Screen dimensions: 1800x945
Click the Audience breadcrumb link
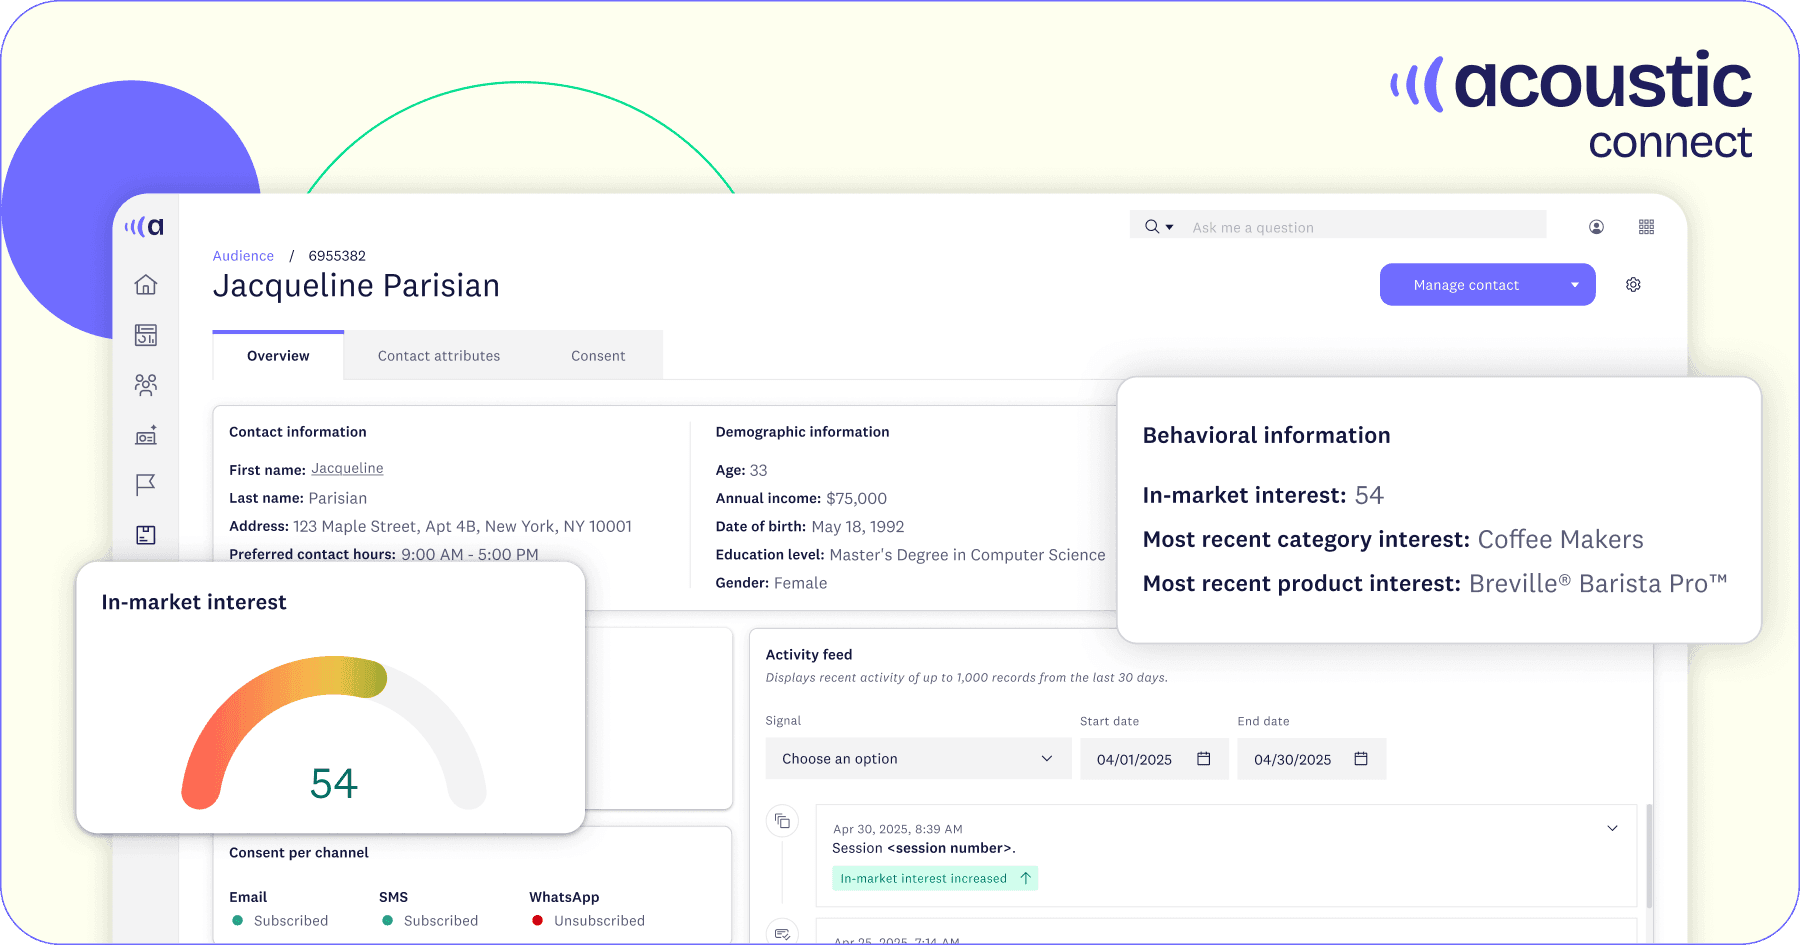pos(243,256)
